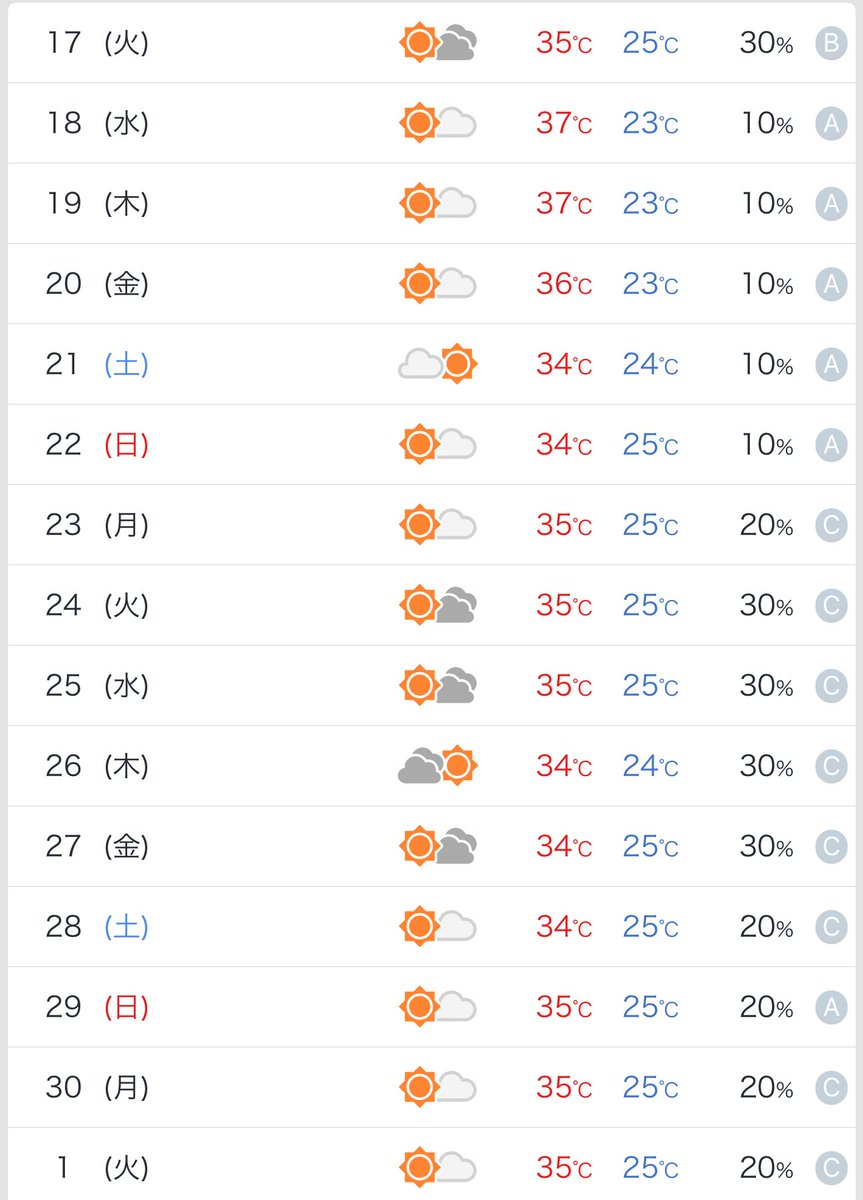
Task: Click the cloud-then-sun icon for day 21
Action: 437,364
